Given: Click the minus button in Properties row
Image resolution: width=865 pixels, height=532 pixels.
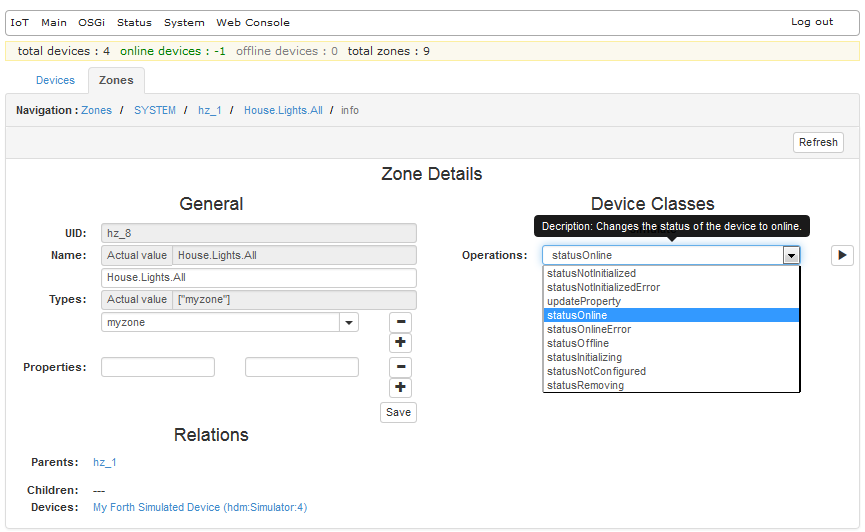Looking at the screenshot, I should pos(400,367).
